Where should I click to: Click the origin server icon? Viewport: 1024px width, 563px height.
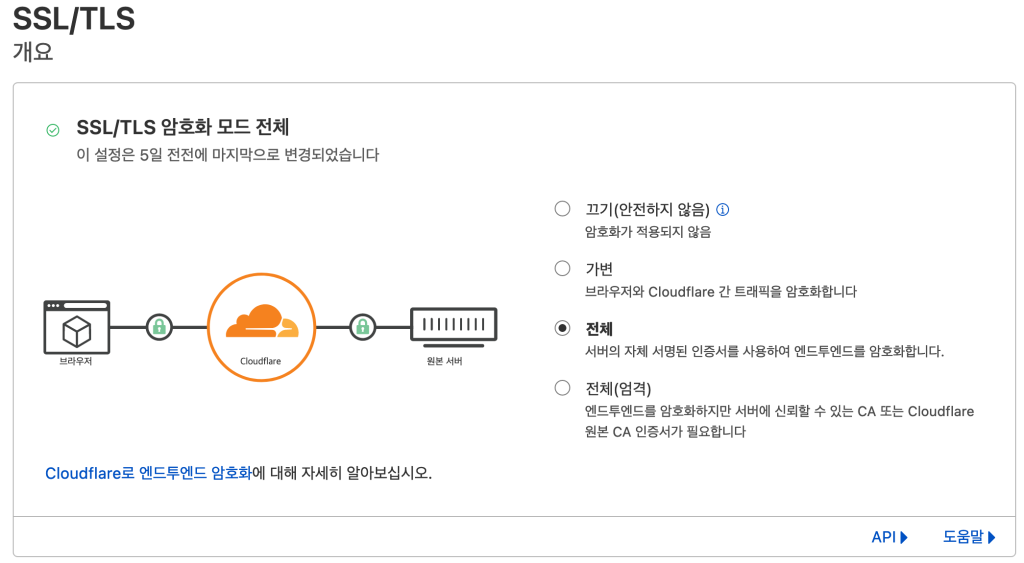[x=453, y=327]
